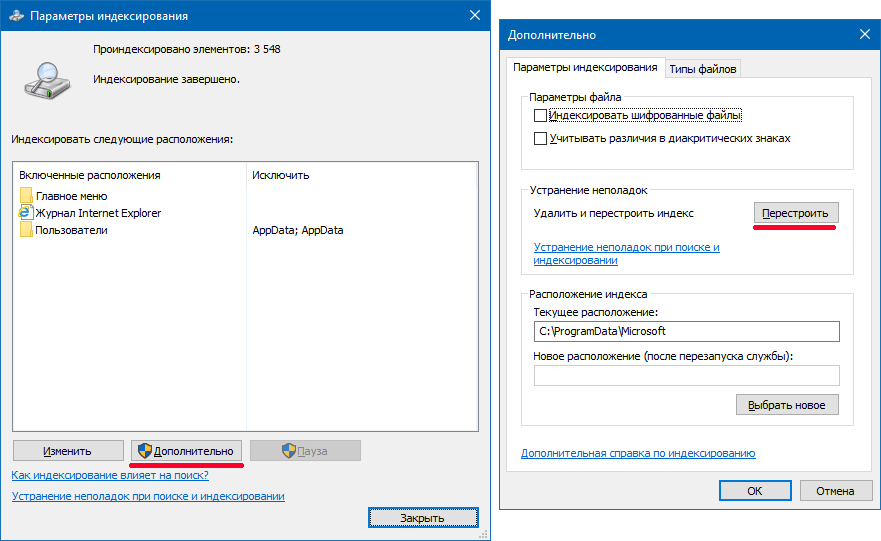
Task: Open Дополнительная справка по индексированию link
Action: 638,453
